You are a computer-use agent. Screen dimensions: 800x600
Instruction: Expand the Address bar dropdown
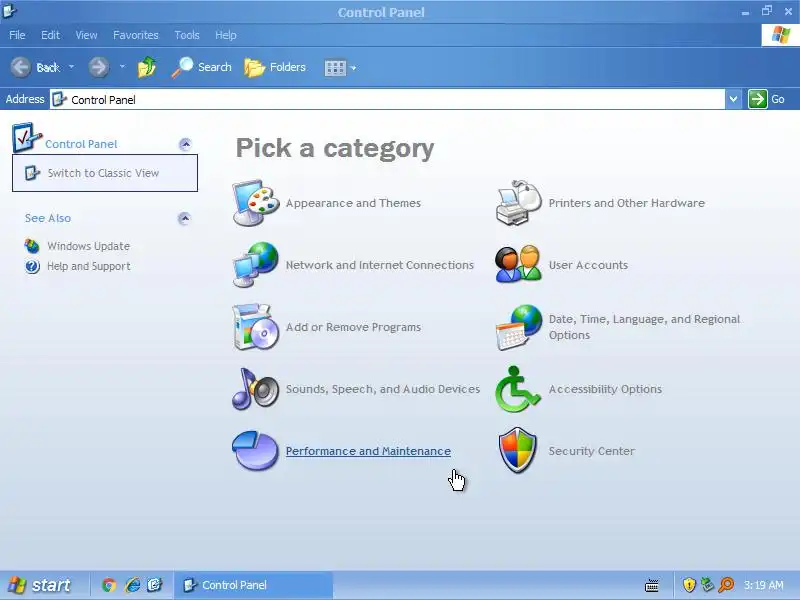coord(733,99)
